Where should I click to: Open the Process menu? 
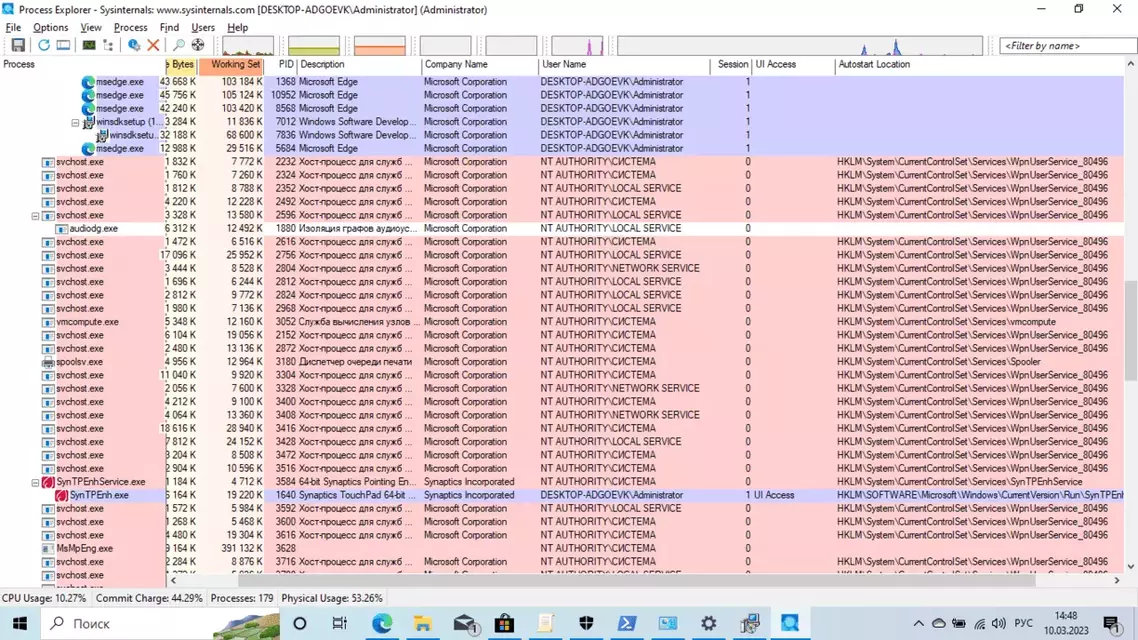coord(131,28)
